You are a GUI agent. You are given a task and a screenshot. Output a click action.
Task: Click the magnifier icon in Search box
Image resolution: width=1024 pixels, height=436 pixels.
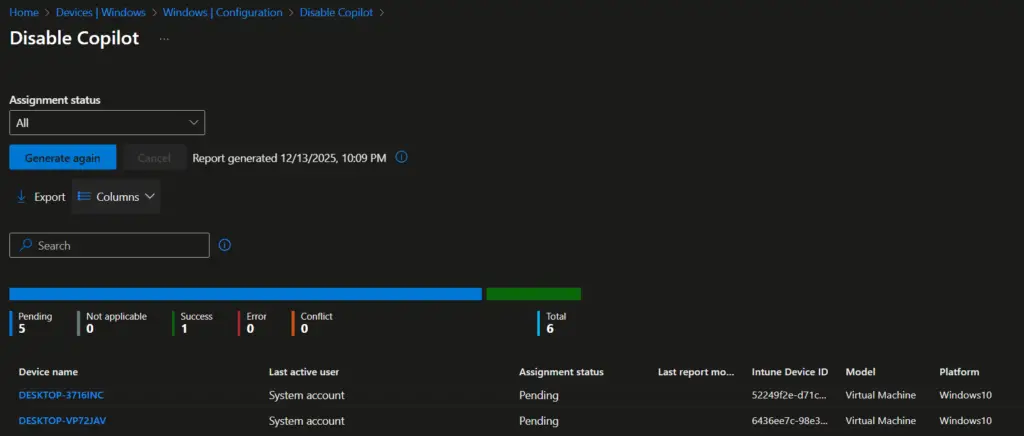tap(25, 245)
